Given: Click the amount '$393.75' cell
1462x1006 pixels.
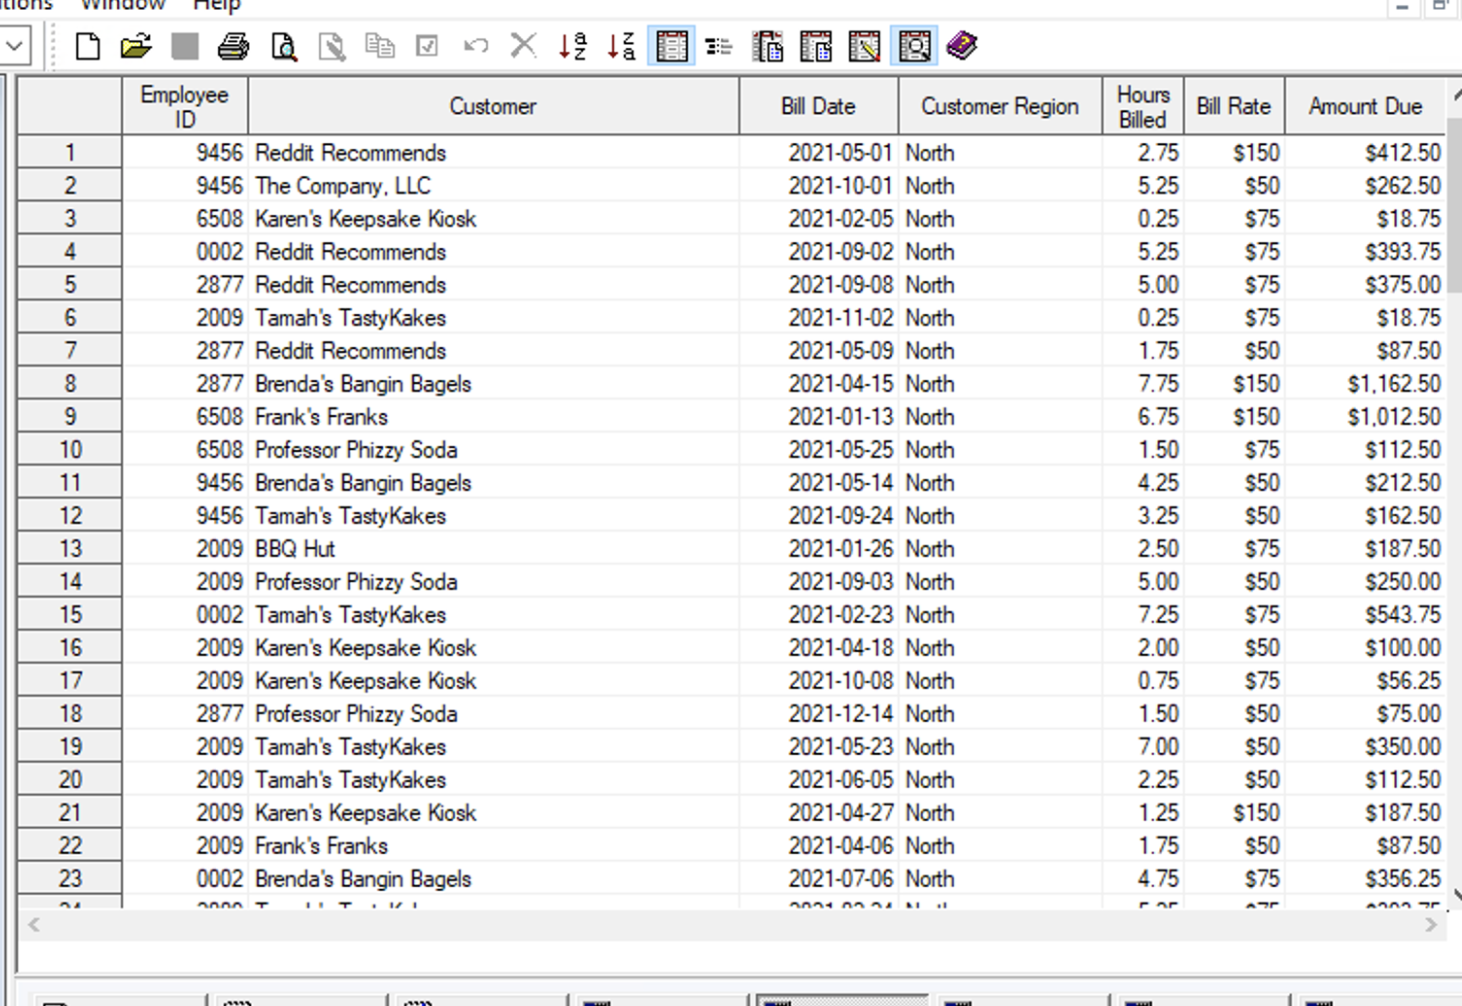Looking at the screenshot, I should pyautogui.click(x=1365, y=252).
